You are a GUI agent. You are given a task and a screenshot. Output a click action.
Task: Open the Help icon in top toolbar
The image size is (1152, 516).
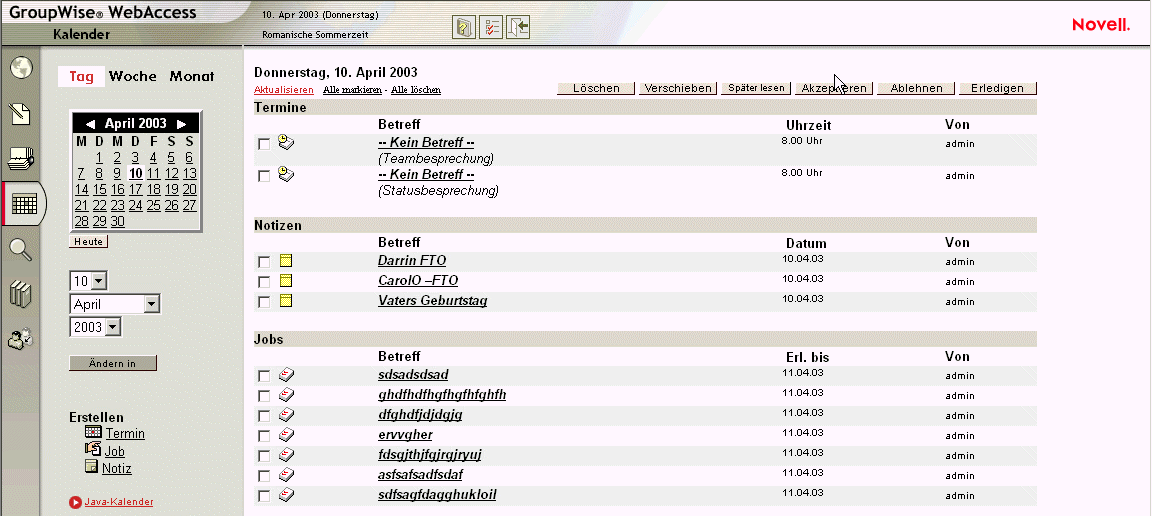[x=464, y=27]
